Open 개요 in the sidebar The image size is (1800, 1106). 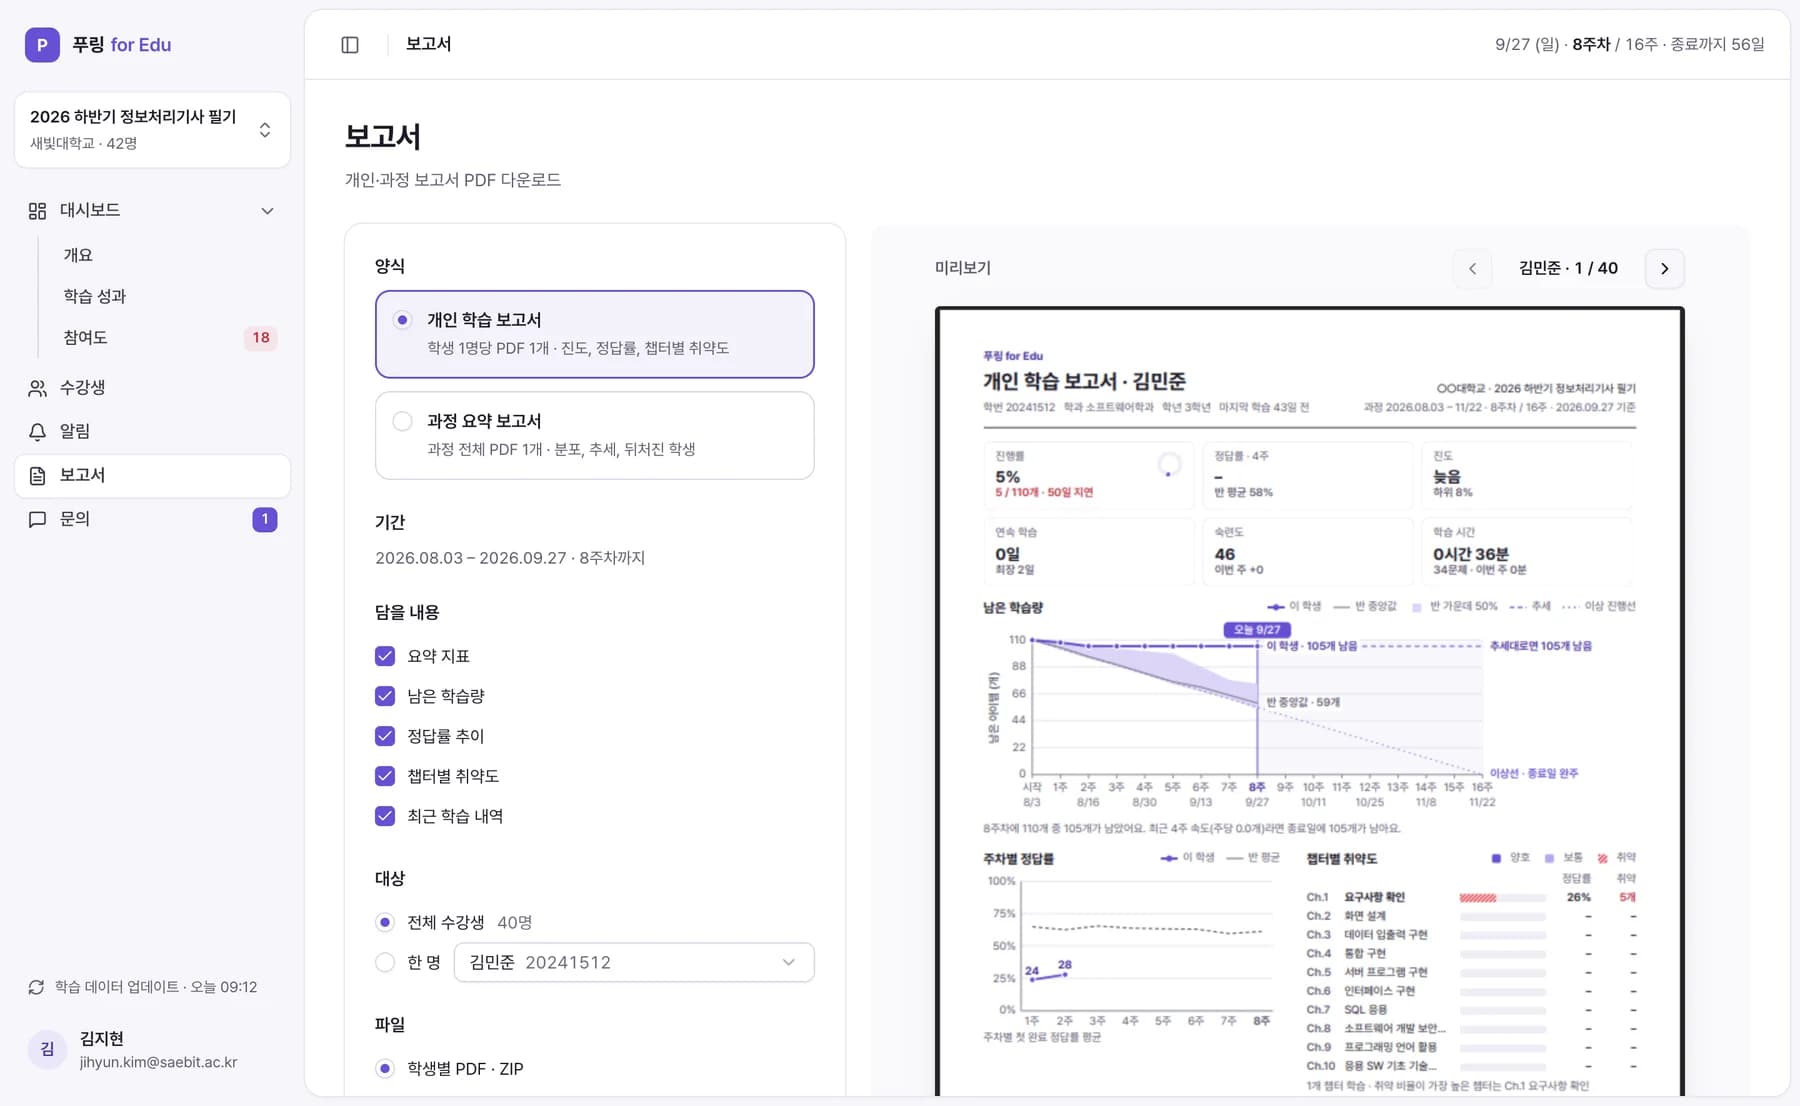(x=78, y=255)
